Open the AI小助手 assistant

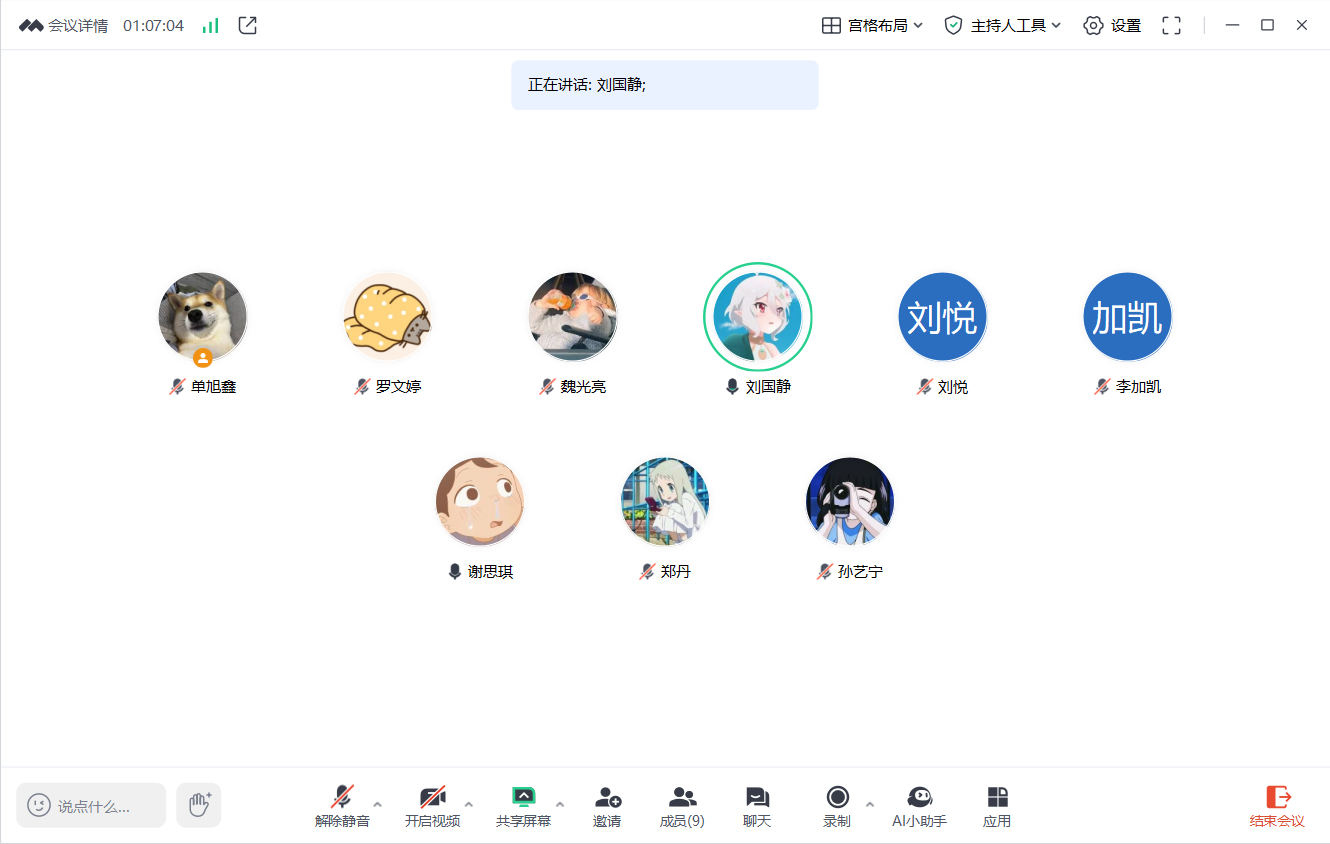tap(919, 805)
